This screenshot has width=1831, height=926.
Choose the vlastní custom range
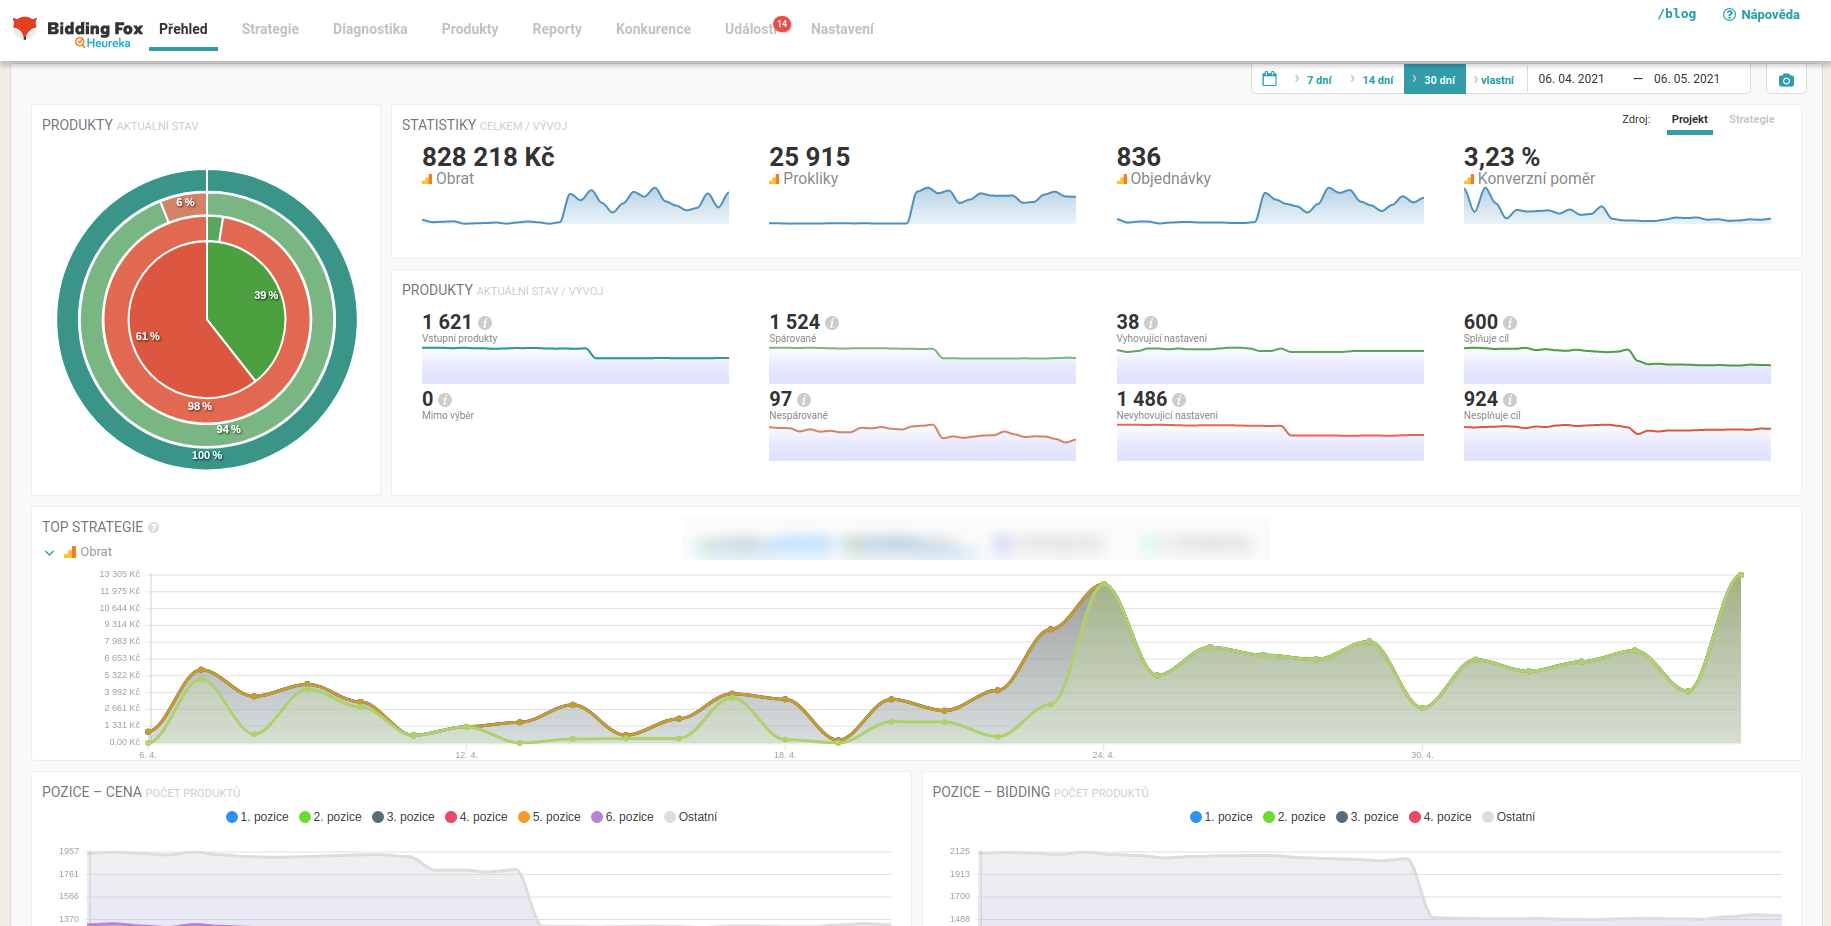click(1496, 80)
